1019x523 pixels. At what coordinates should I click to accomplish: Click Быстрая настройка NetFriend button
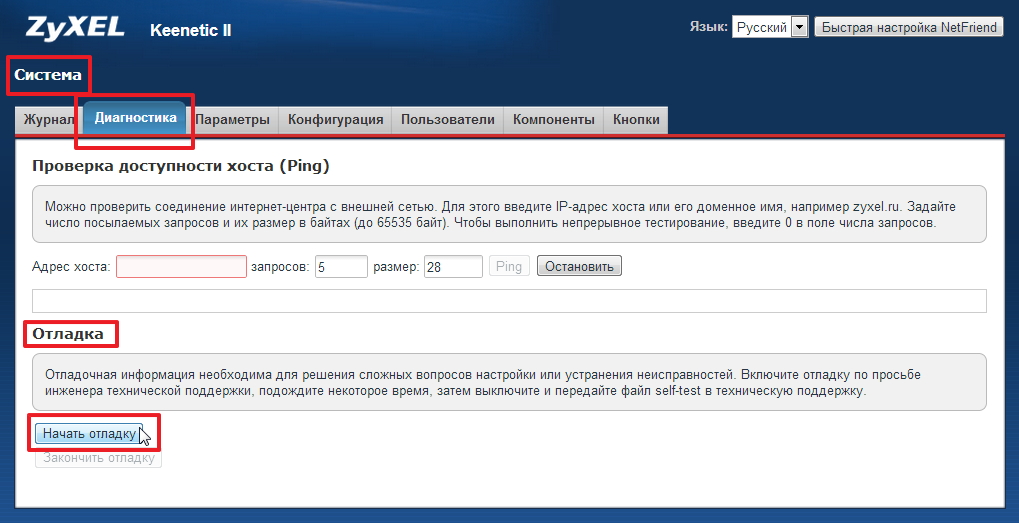coord(908,27)
